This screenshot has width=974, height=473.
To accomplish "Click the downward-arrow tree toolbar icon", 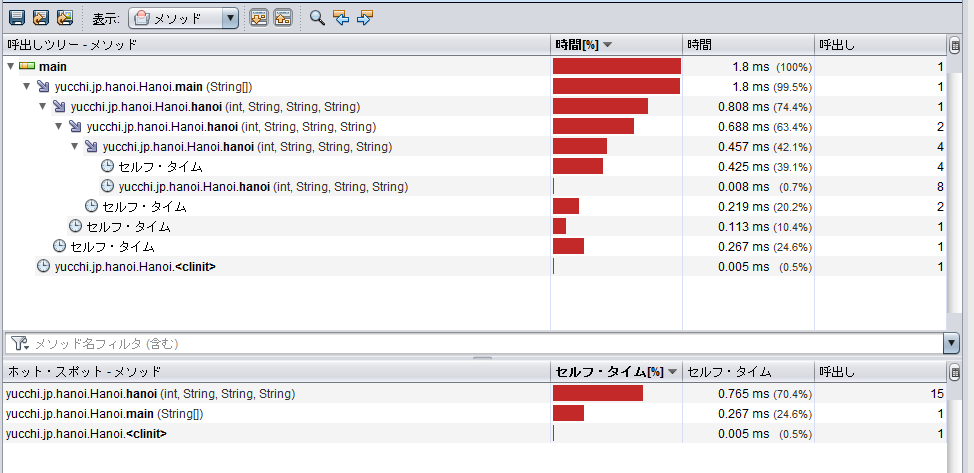I will 258,18.
